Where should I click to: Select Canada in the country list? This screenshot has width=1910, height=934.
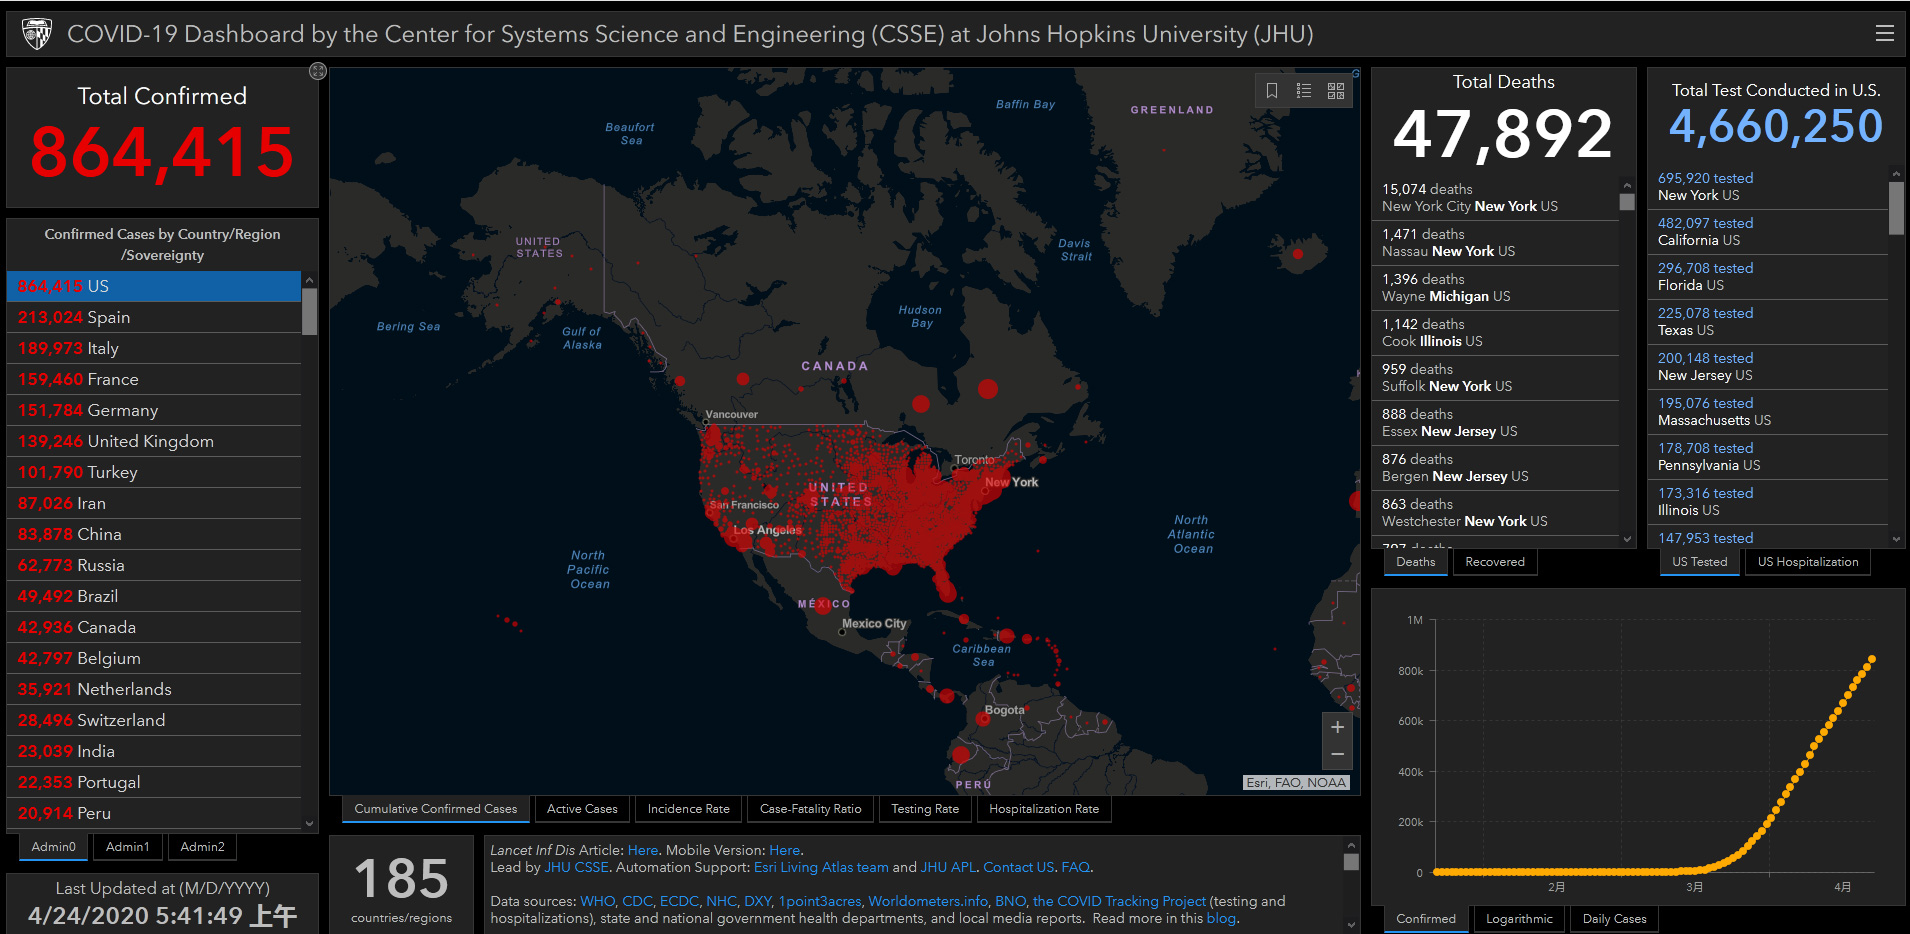coord(154,627)
